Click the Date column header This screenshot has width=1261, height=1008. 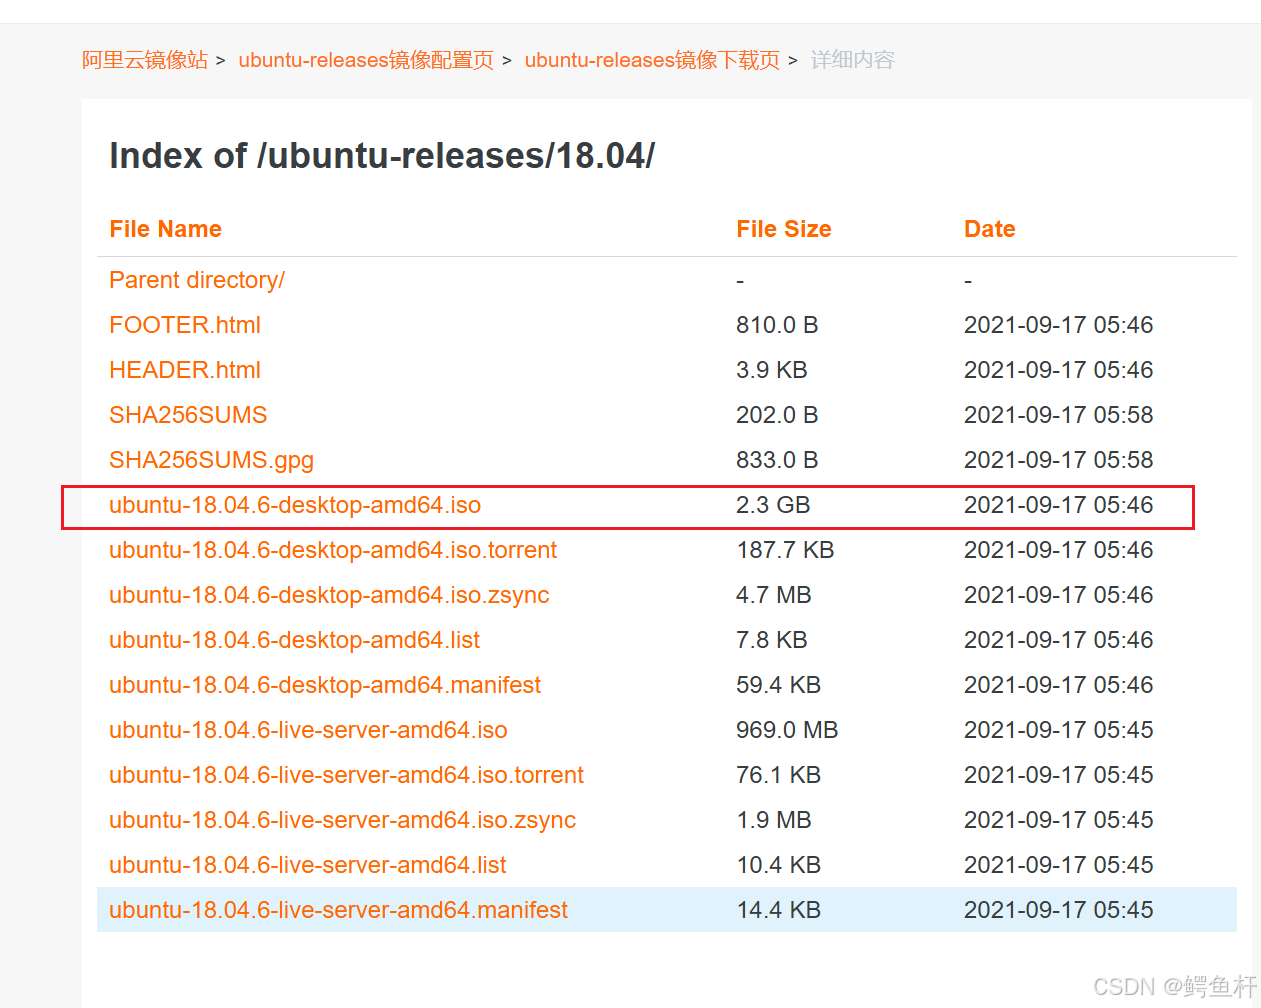[x=990, y=229]
